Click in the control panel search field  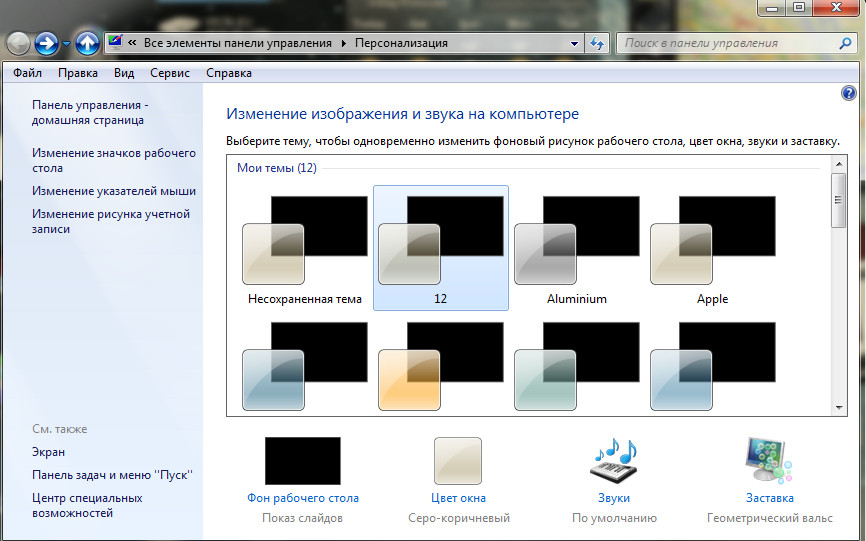pyautogui.click(x=725, y=44)
